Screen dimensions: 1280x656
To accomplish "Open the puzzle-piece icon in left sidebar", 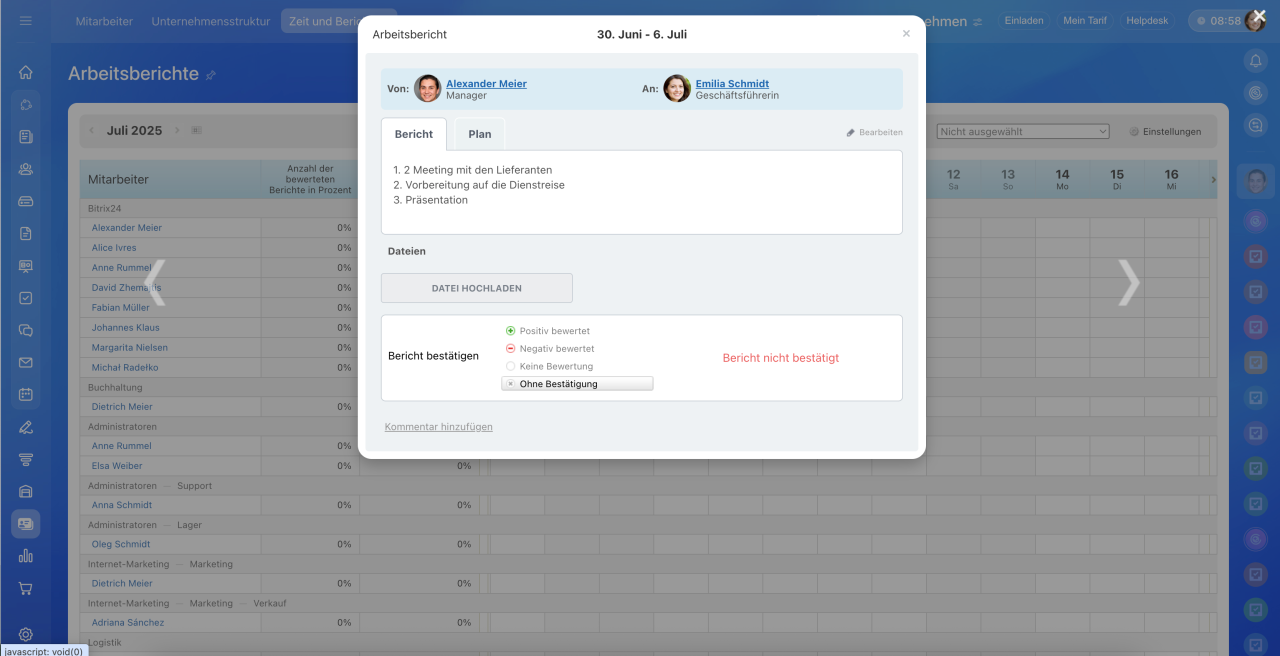I will click(x=26, y=105).
